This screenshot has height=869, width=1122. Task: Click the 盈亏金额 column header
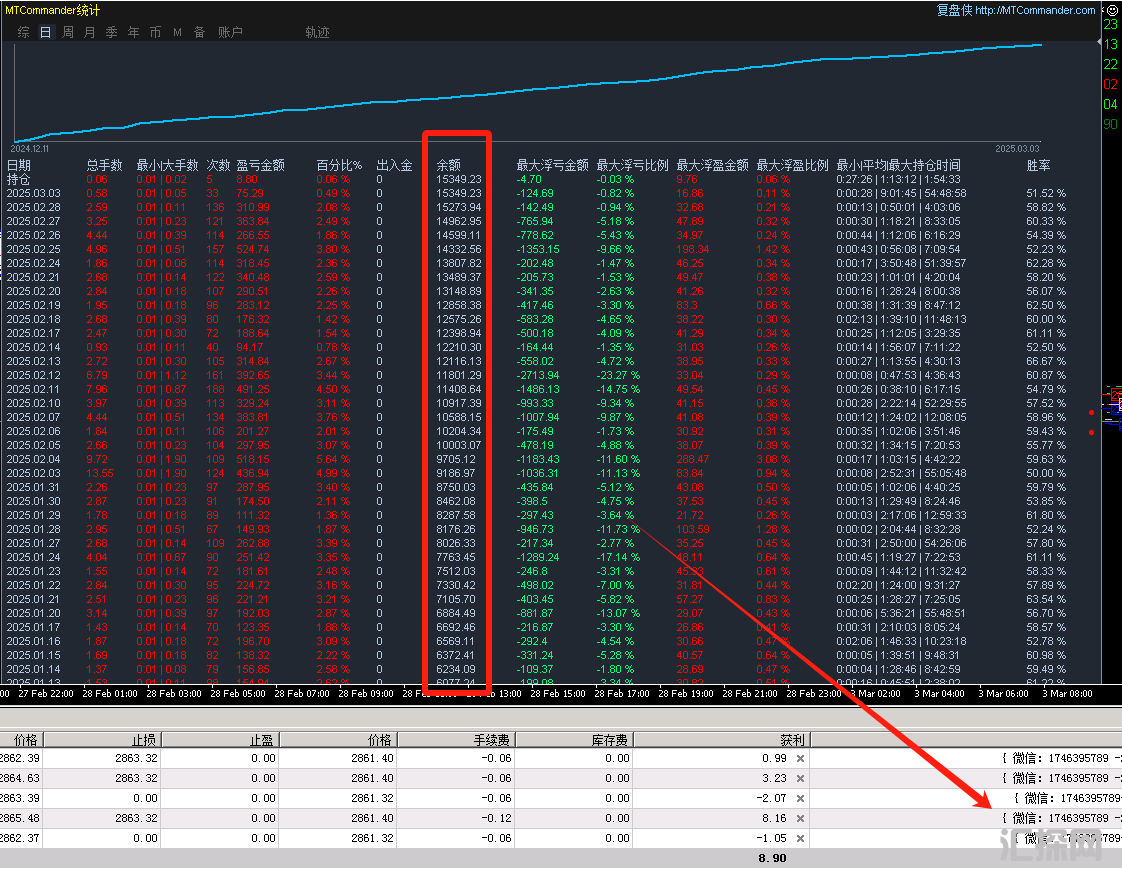click(x=260, y=165)
